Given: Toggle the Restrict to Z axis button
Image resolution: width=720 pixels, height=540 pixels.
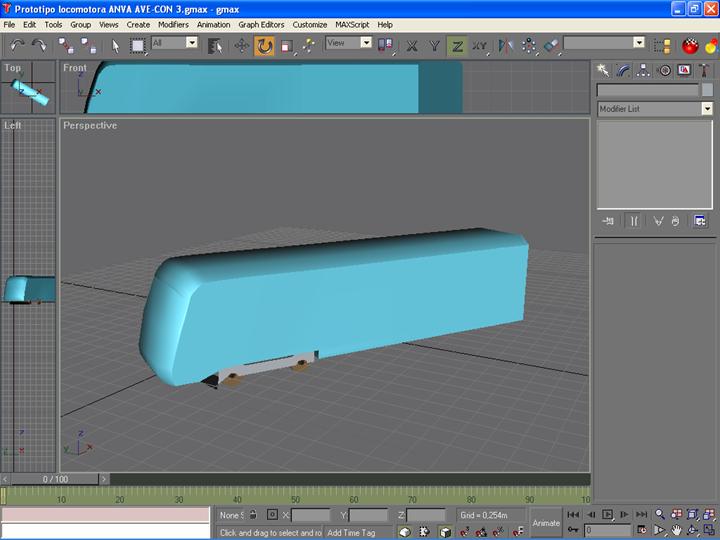Looking at the screenshot, I should (x=457, y=45).
